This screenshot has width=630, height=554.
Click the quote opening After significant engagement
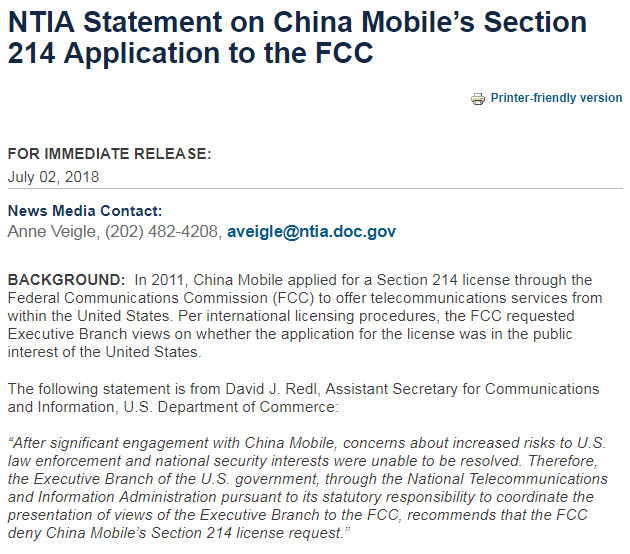coord(108,443)
